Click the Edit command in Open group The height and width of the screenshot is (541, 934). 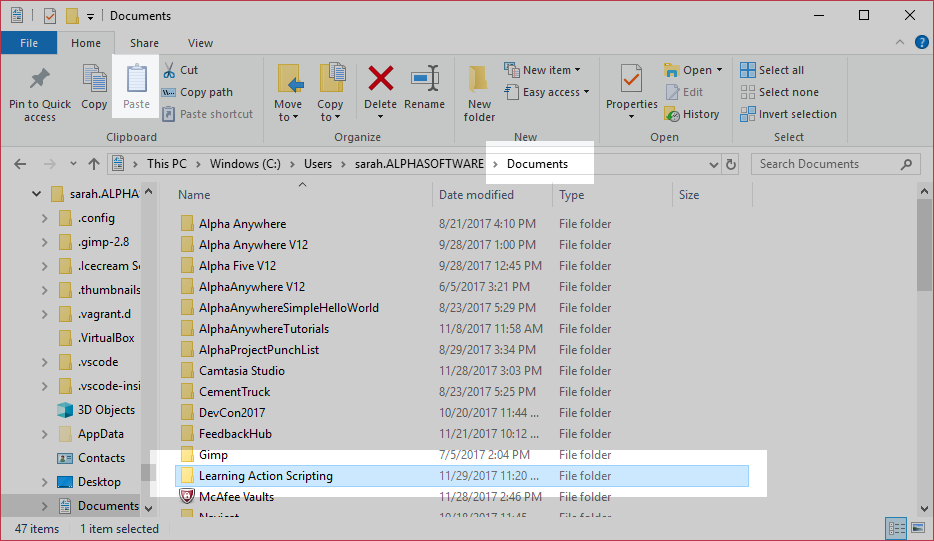(685, 92)
